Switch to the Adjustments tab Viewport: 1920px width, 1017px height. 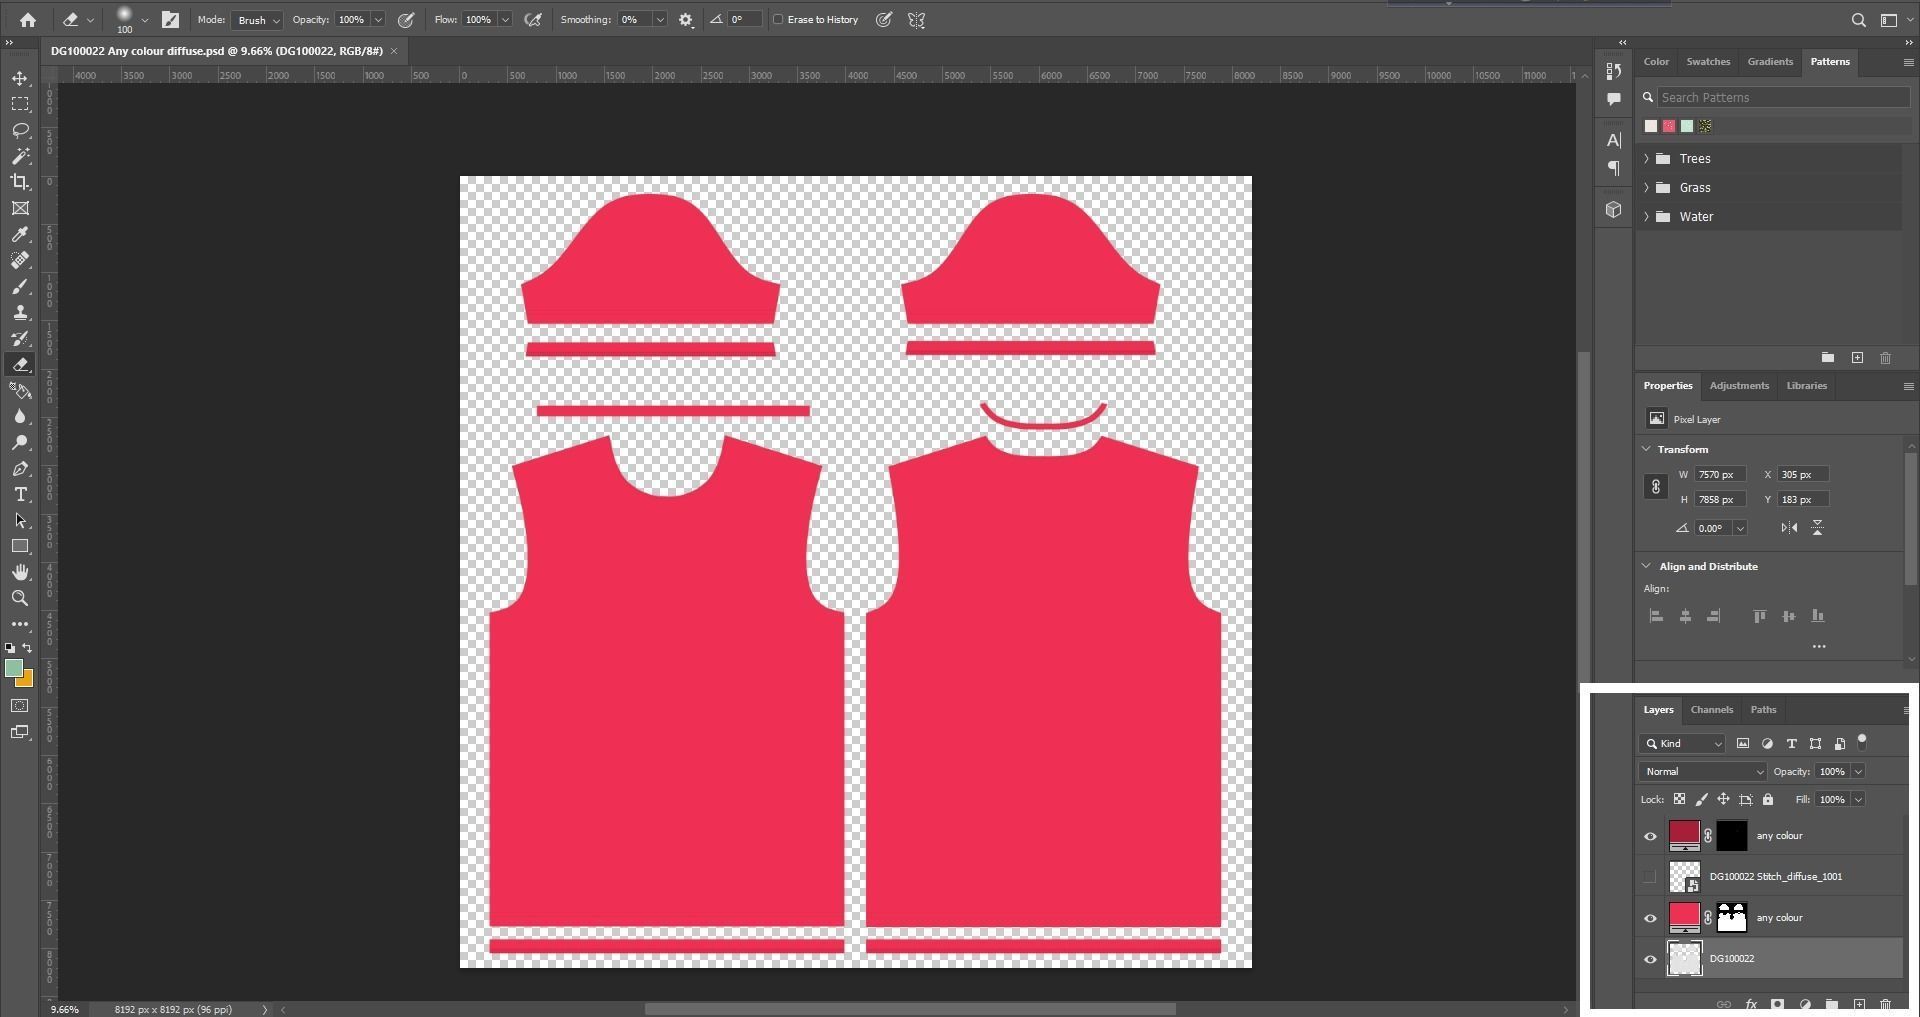tap(1738, 386)
